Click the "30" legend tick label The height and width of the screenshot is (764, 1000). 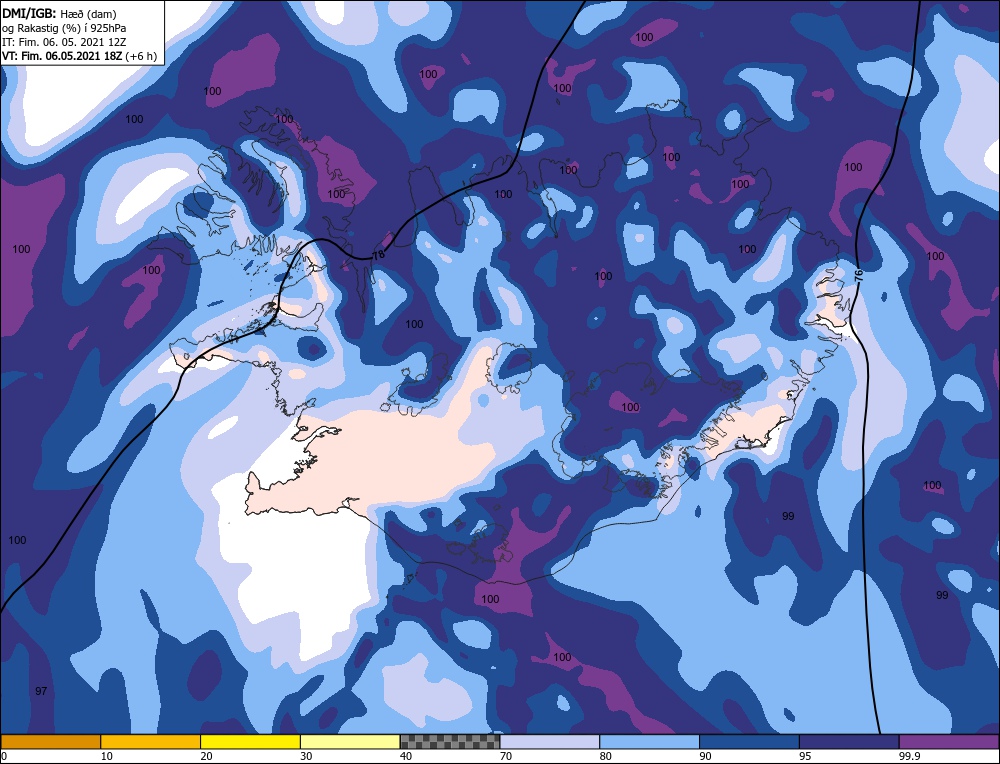coord(307,756)
